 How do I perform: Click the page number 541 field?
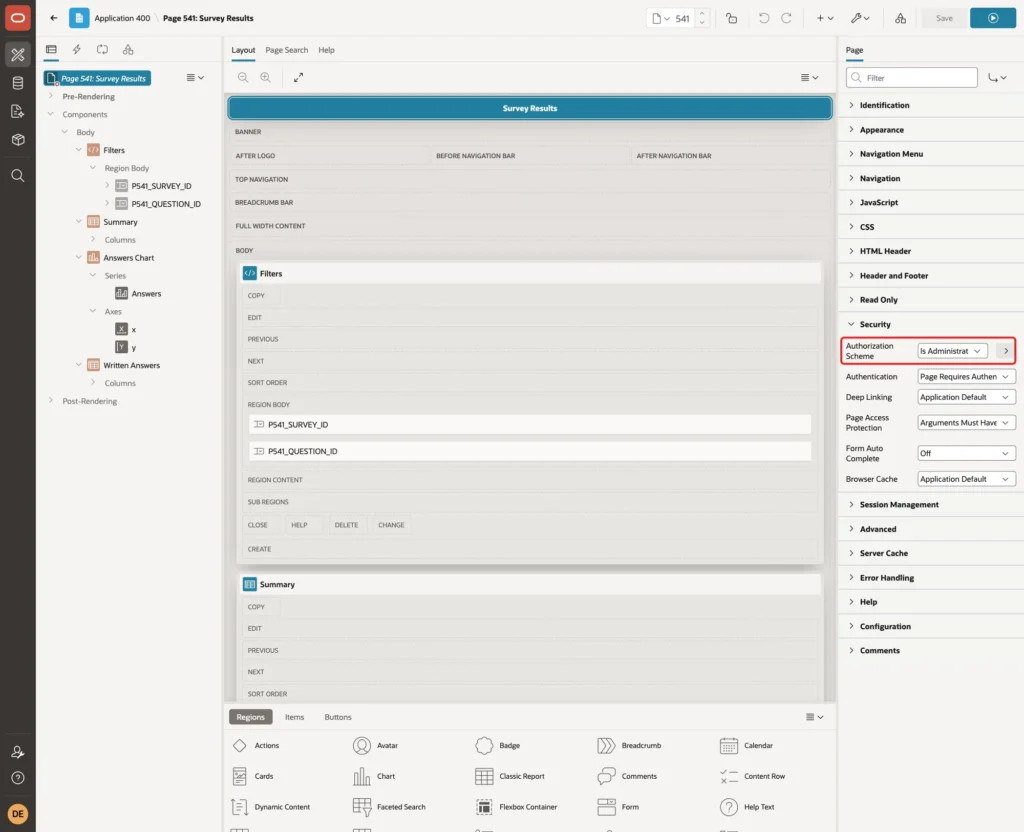click(682, 18)
